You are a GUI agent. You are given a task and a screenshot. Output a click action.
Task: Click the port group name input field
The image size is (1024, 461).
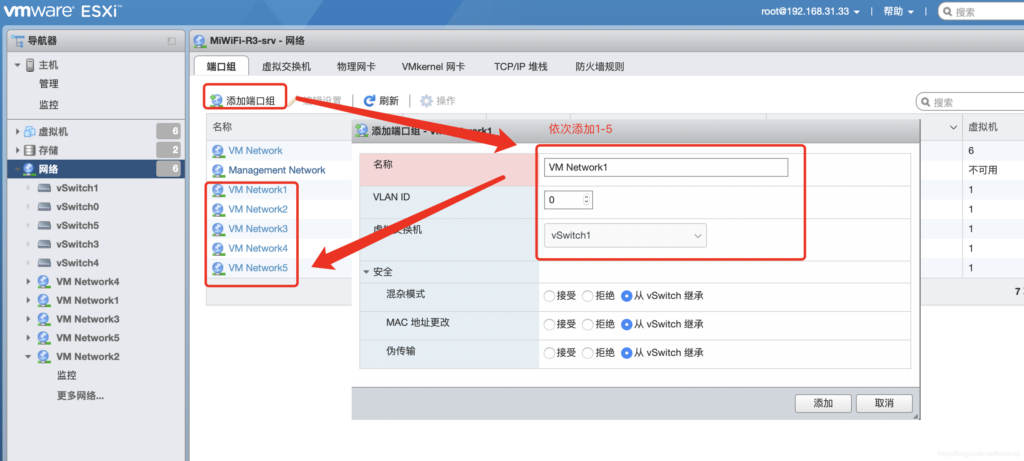666,168
